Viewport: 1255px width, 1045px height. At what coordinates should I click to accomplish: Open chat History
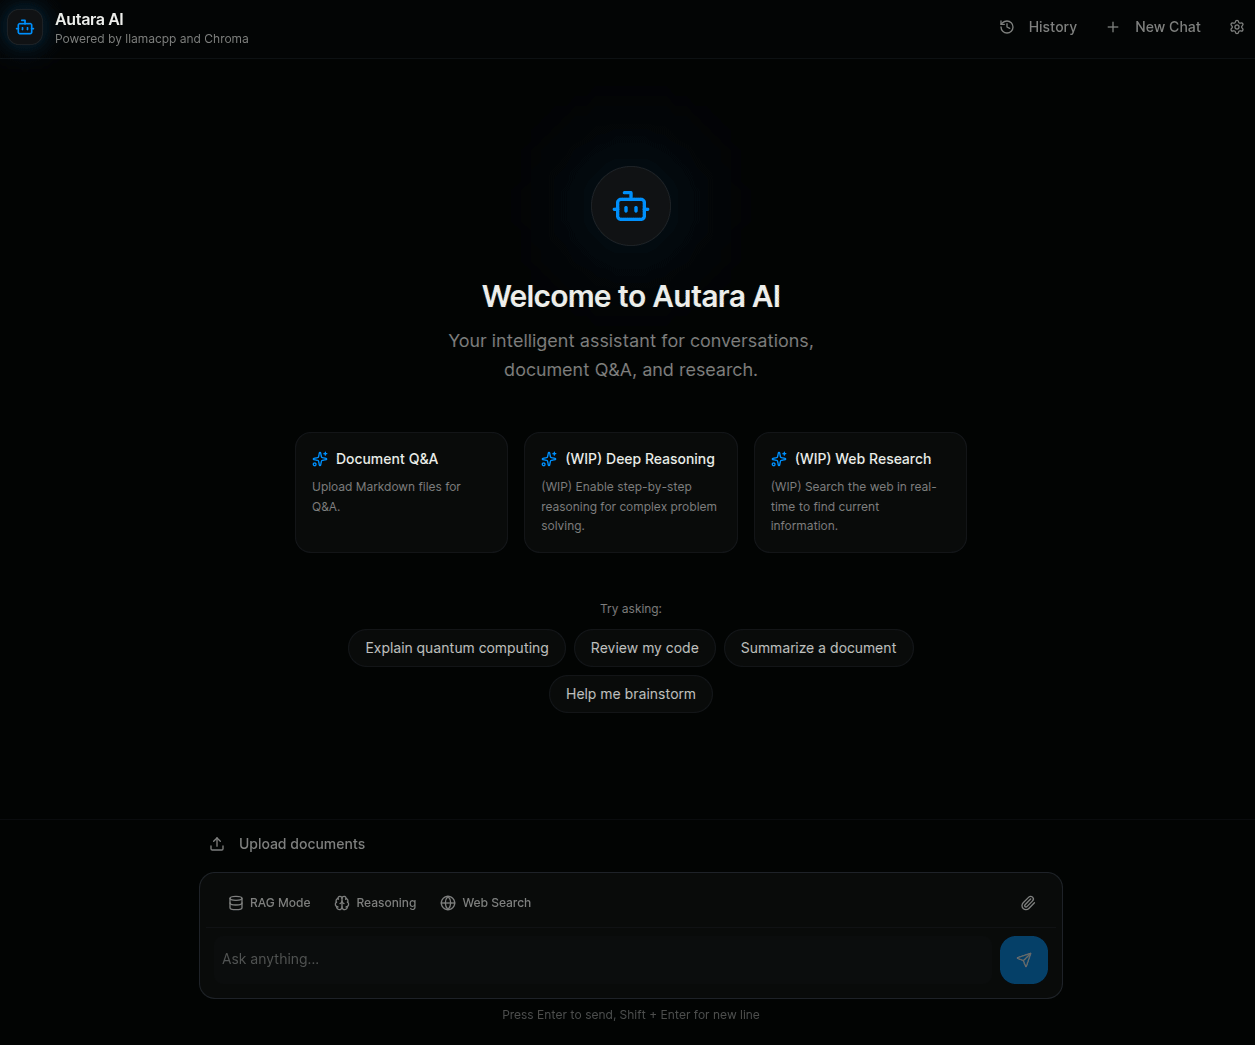1039,27
